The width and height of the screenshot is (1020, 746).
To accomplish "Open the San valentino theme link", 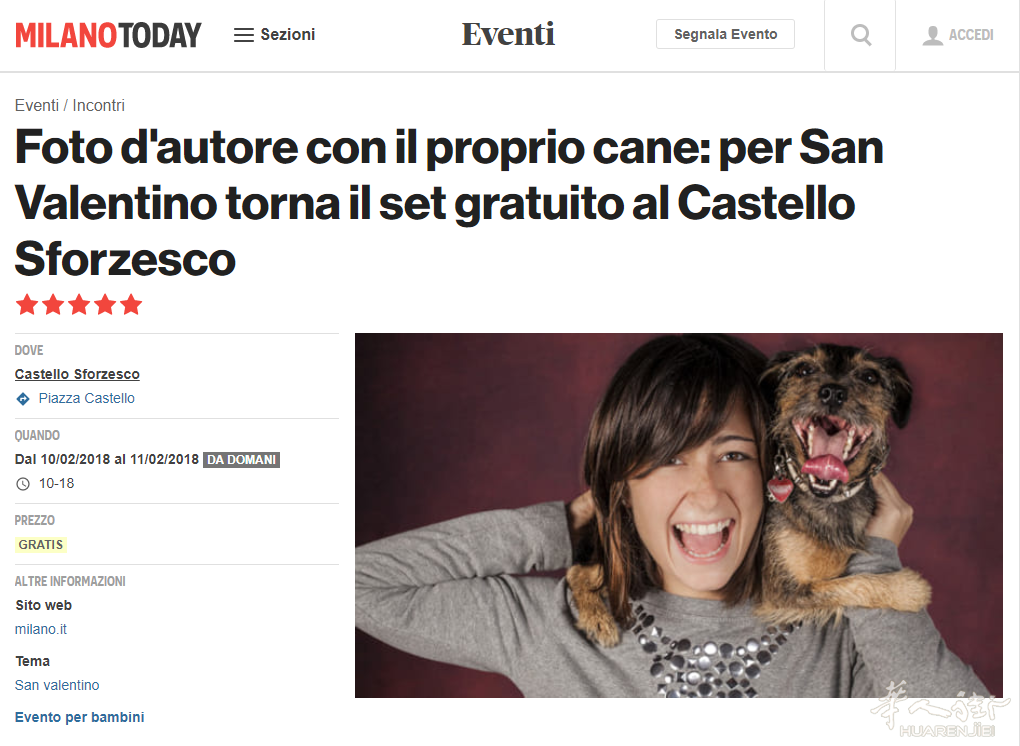I will [57, 685].
